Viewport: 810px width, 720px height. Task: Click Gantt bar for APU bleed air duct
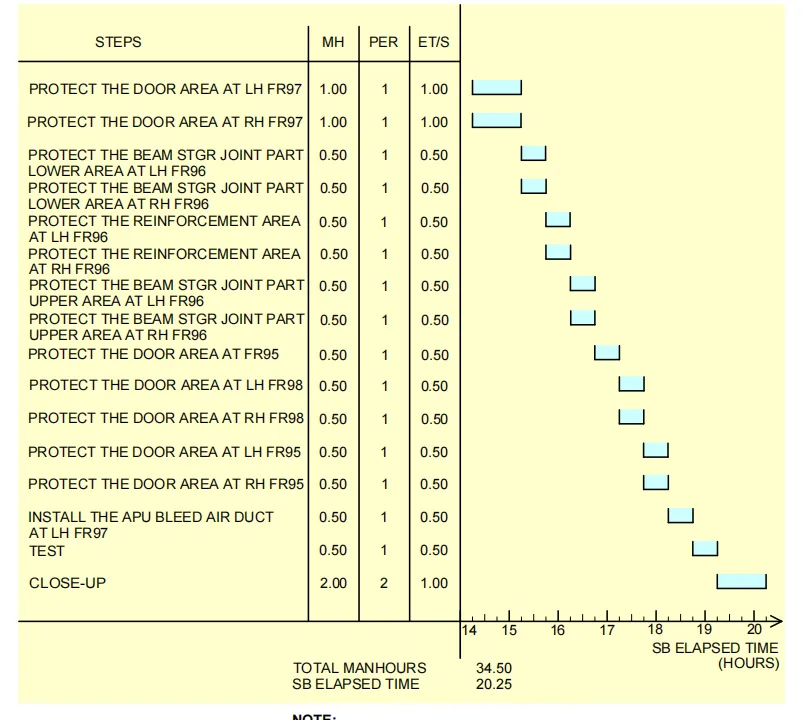(x=680, y=516)
